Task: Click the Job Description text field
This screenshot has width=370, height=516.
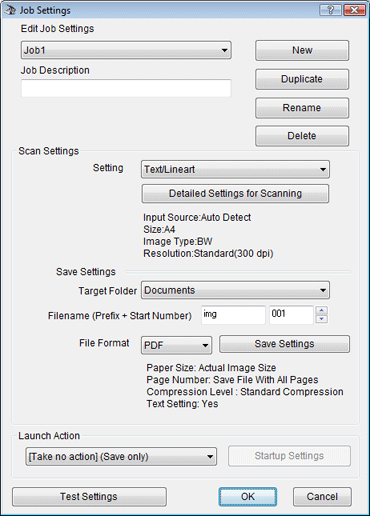Action: pos(126,88)
